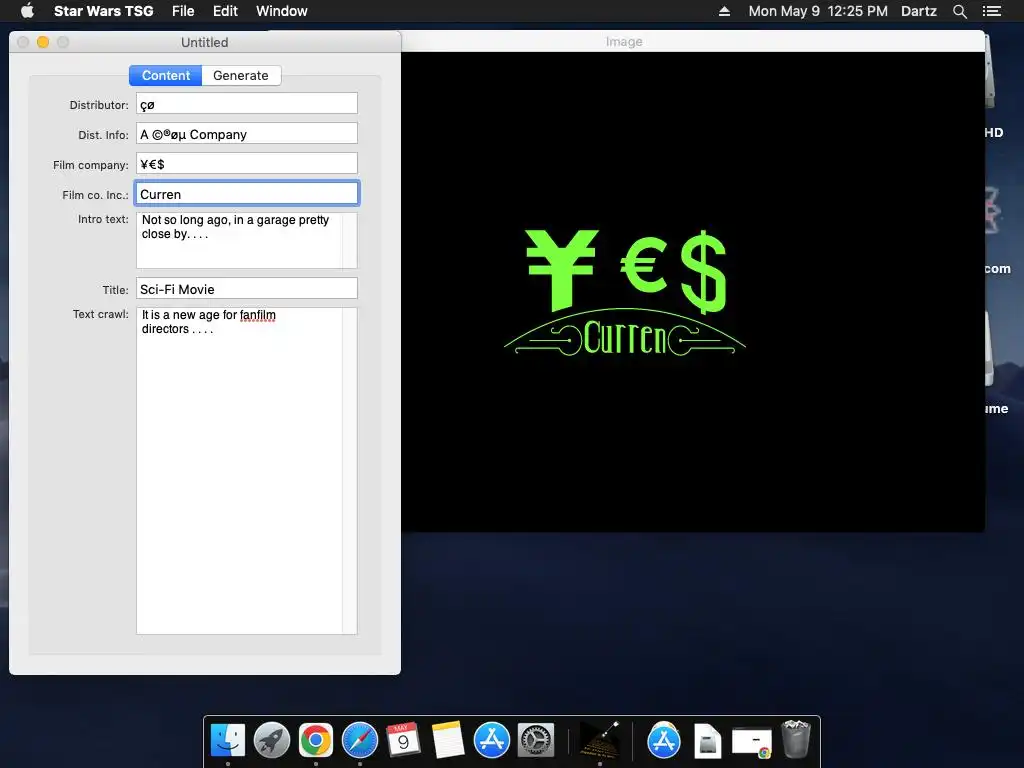Image resolution: width=1024 pixels, height=768 pixels.
Task: Open the disk image file in Dock
Action: click(707, 741)
